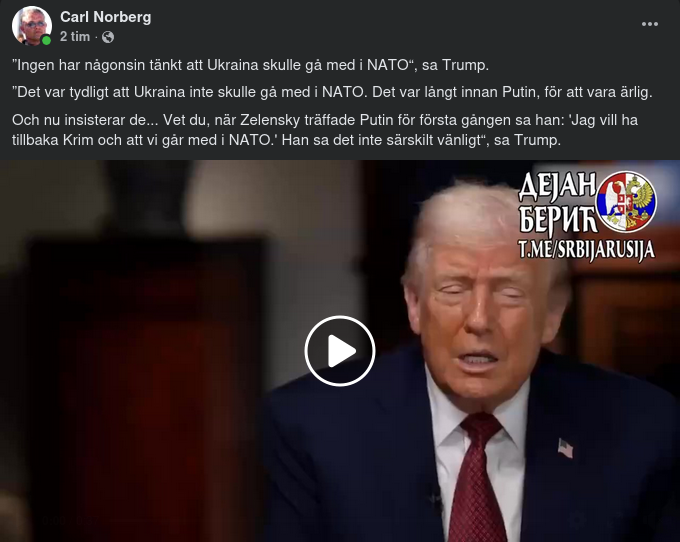This screenshot has width=680, height=542.
Task: Click the Serbian-Russian coat of arms emblem
Action: (626, 202)
